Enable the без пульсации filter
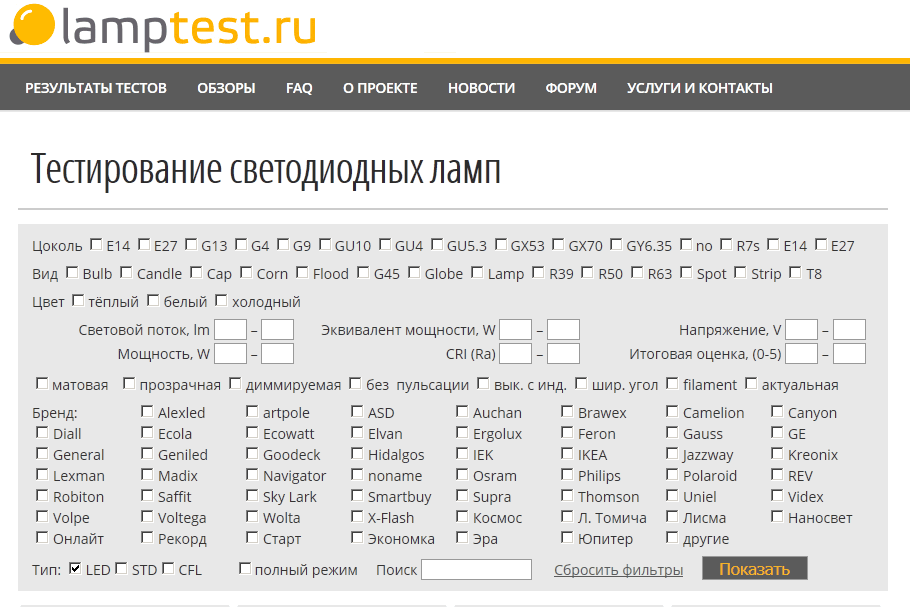Viewport: 910px width, 607px height. [355, 383]
